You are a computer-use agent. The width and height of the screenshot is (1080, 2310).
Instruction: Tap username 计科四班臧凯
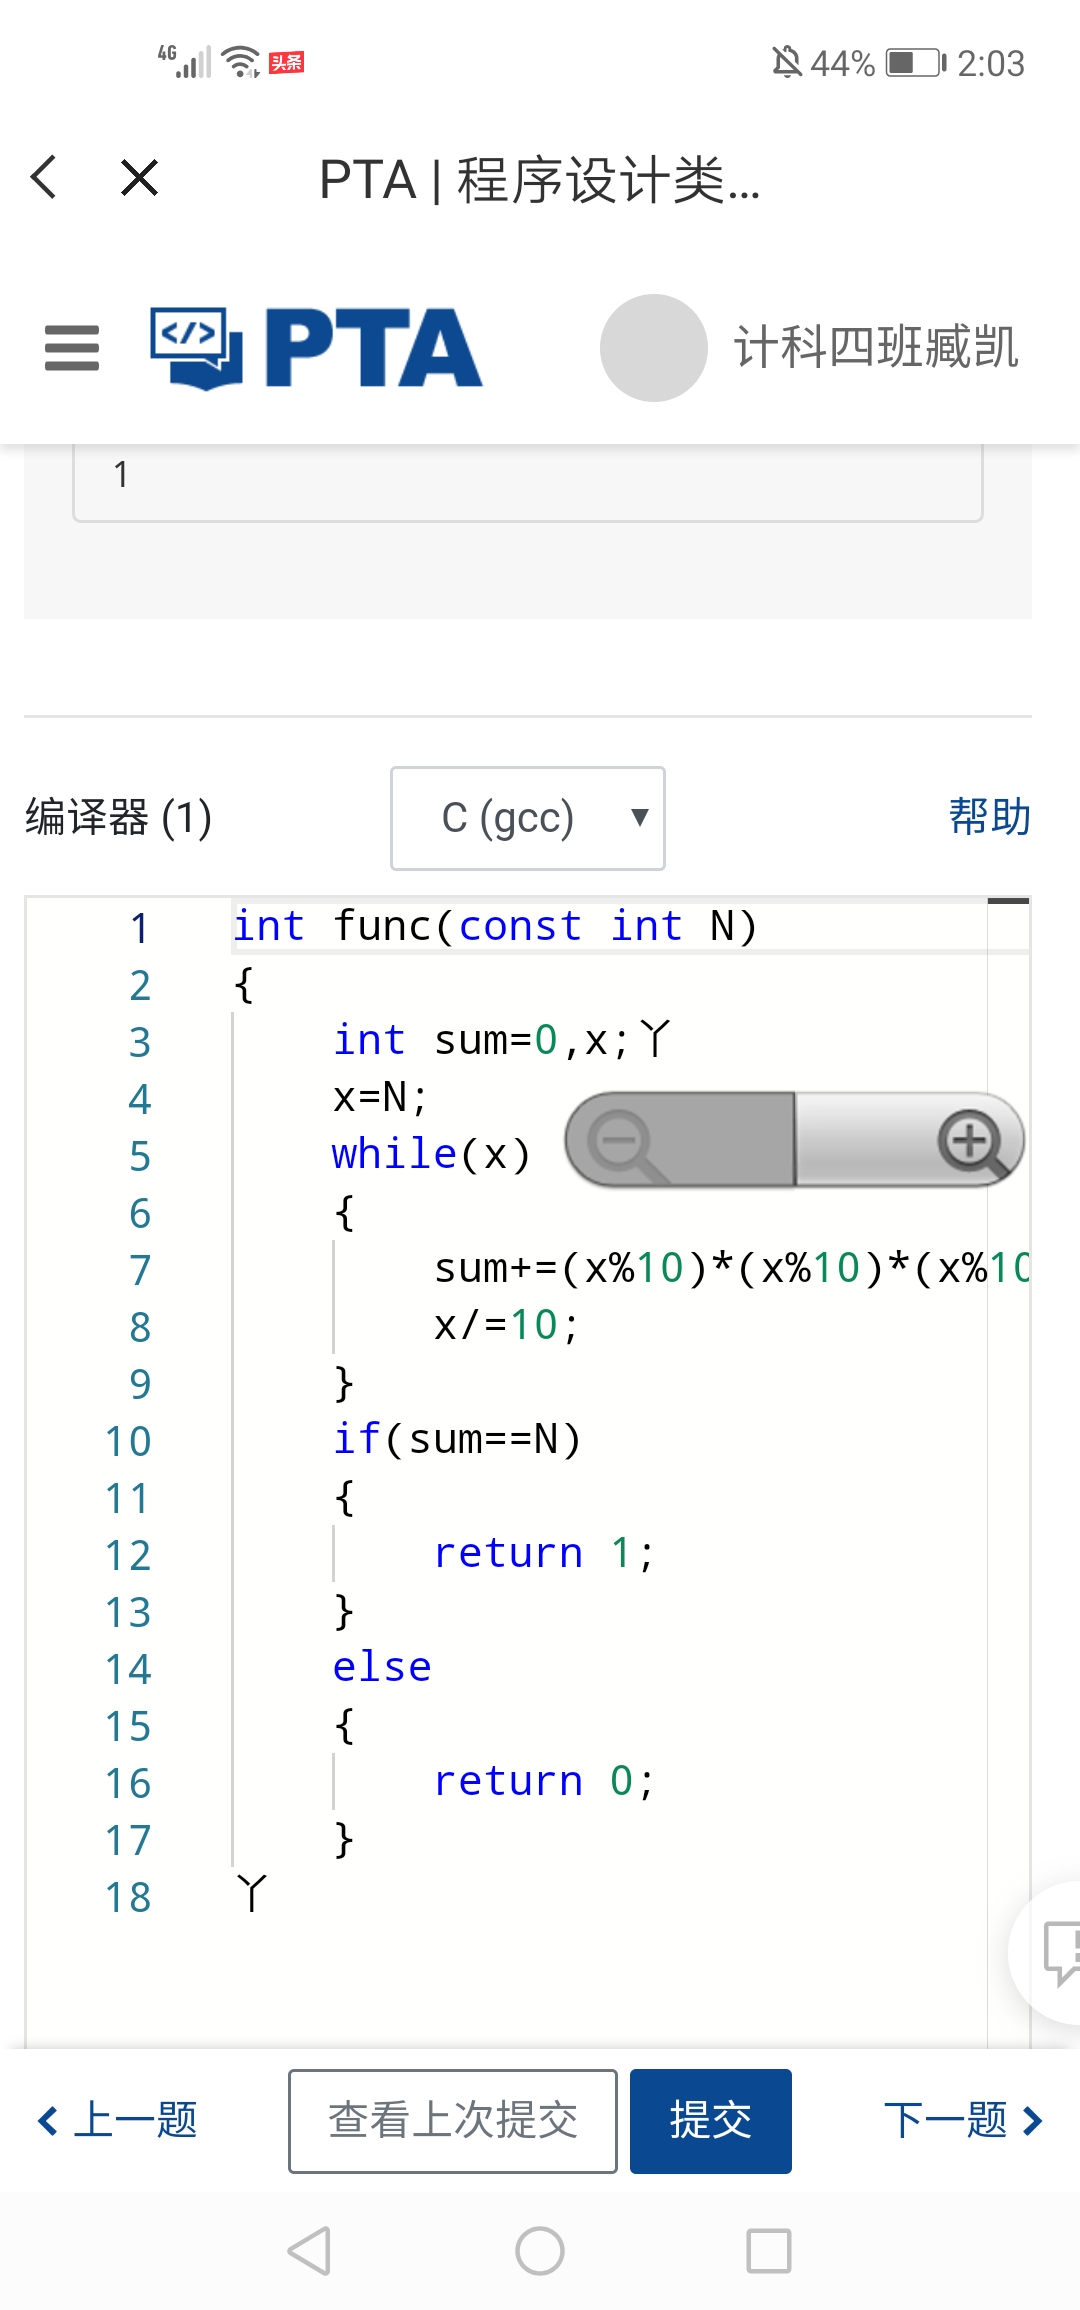[876, 348]
